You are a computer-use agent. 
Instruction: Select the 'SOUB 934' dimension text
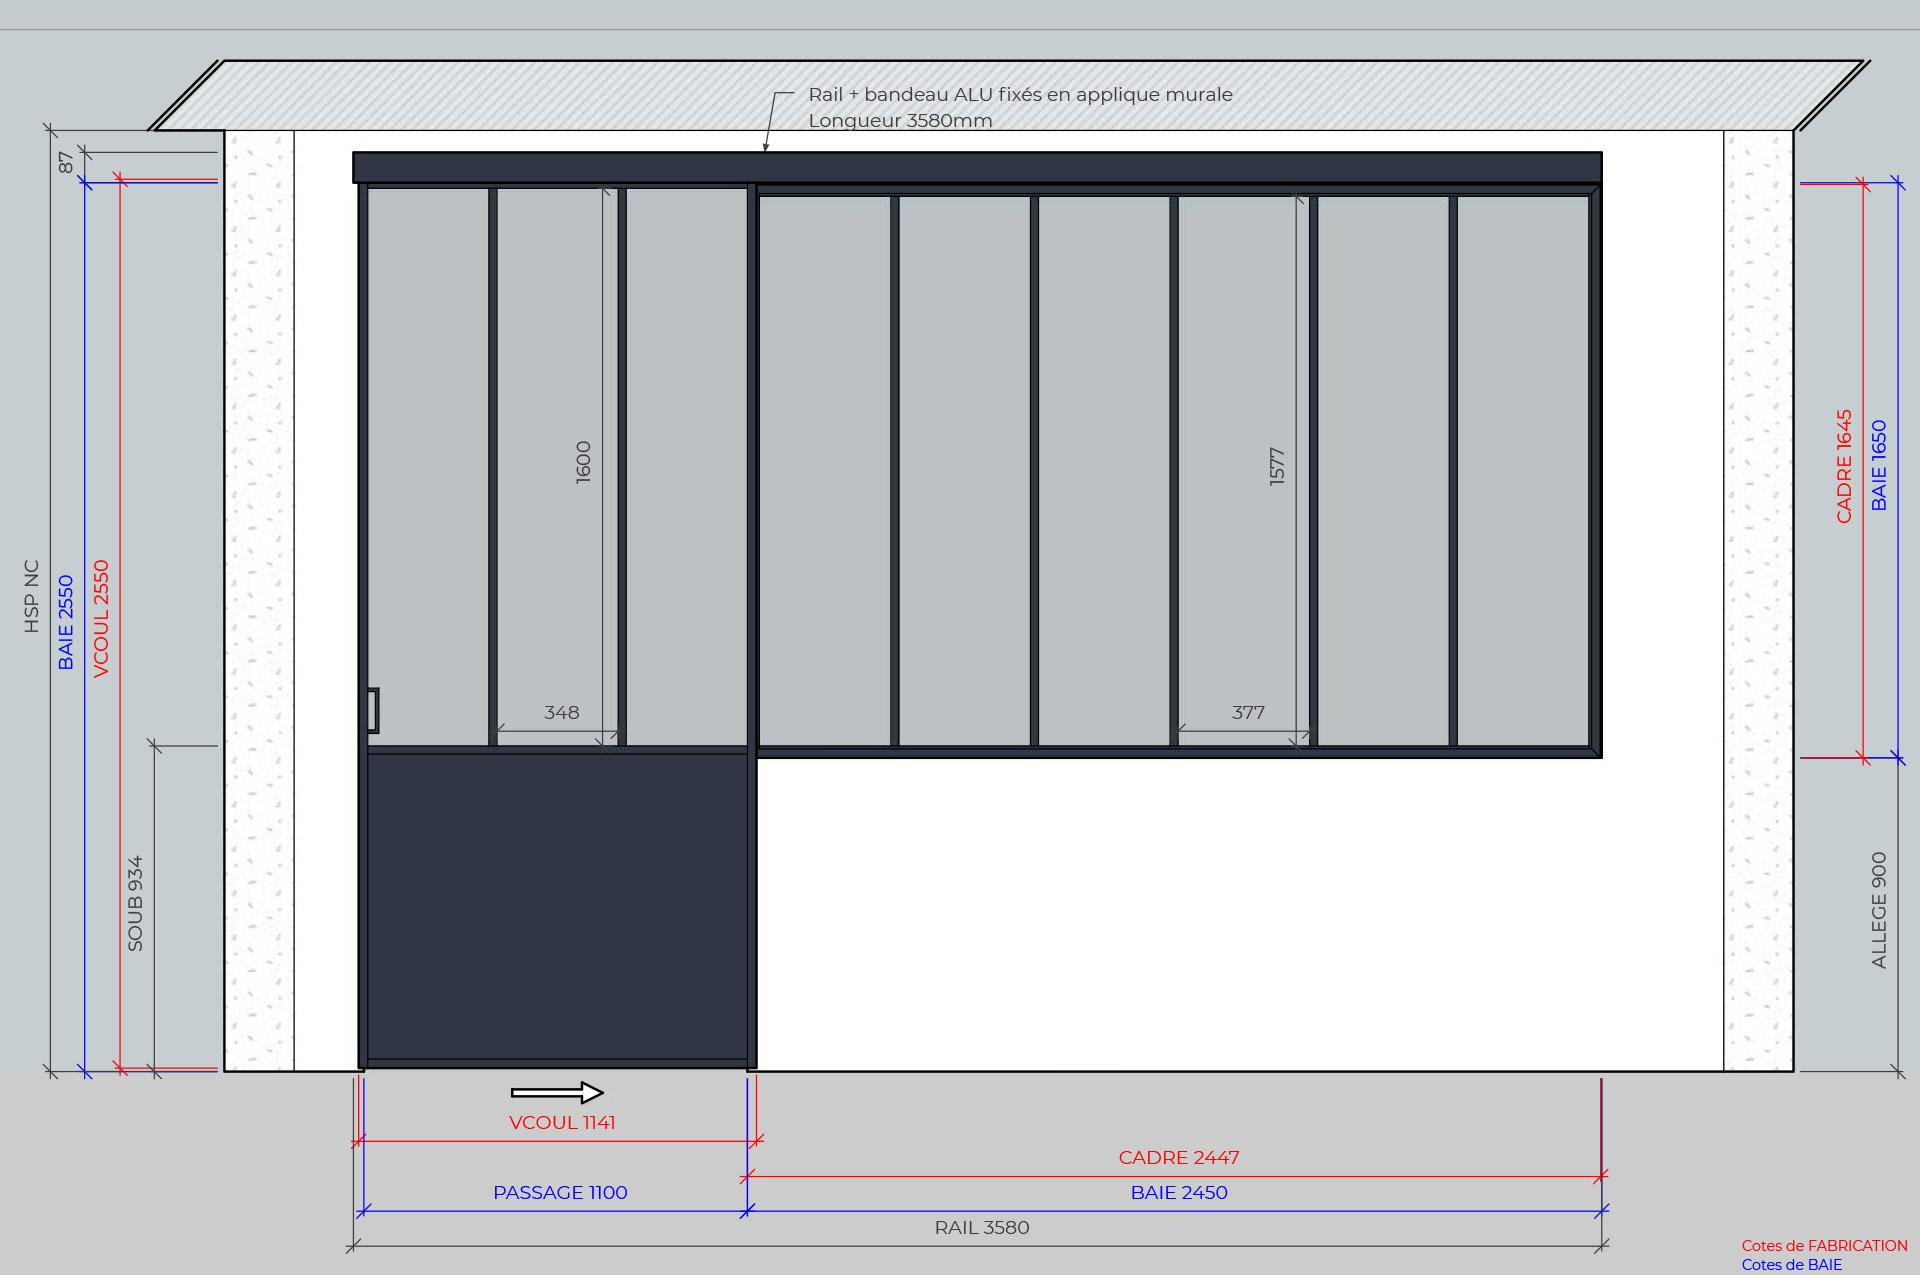pyautogui.click(x=135, y=903)
